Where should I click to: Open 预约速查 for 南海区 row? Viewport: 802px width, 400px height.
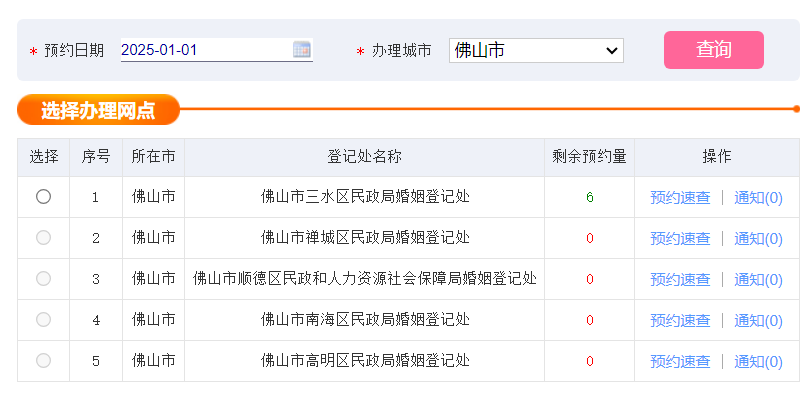(x=680, y=320)
